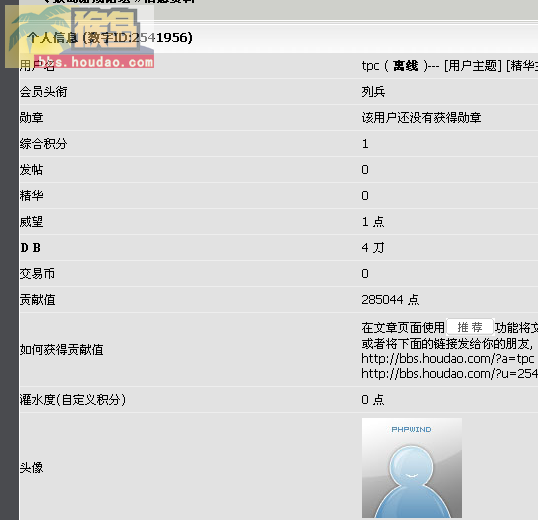Click the 贡献值 value 285044 点

(x=390, y=299)
